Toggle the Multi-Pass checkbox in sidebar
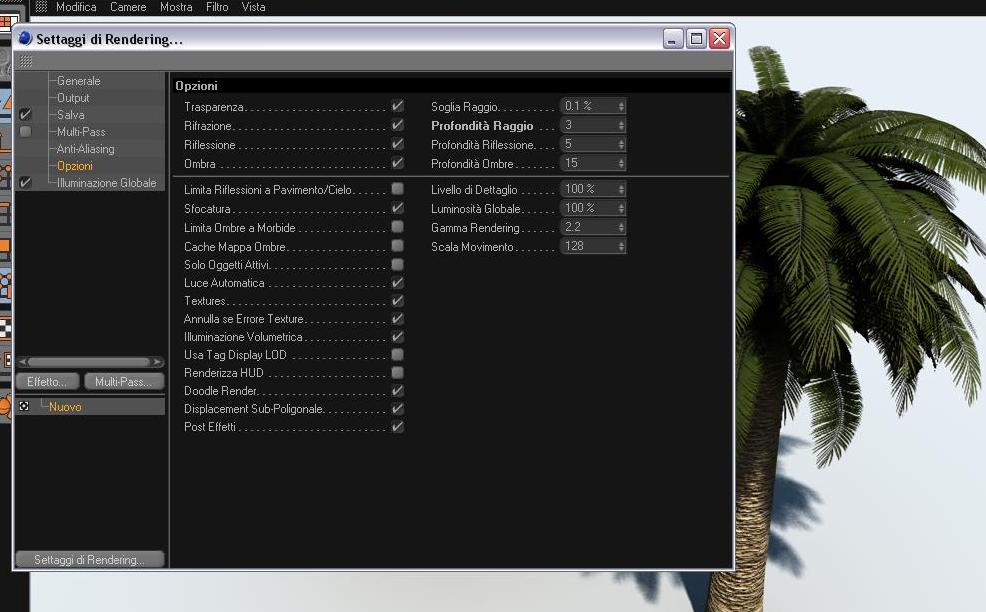The height and width of the screenshot is (612, 986). tap(25, 131)
